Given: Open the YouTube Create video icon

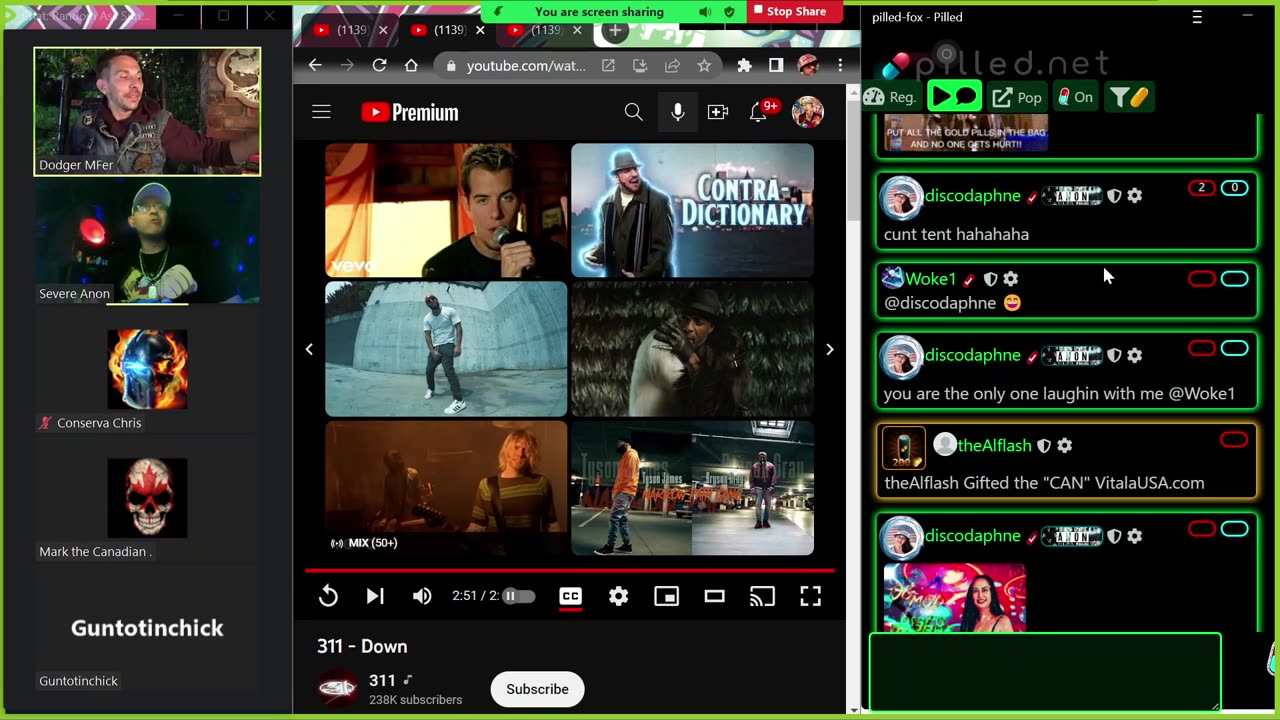Looking at the screenshot, I should point(718,112).
